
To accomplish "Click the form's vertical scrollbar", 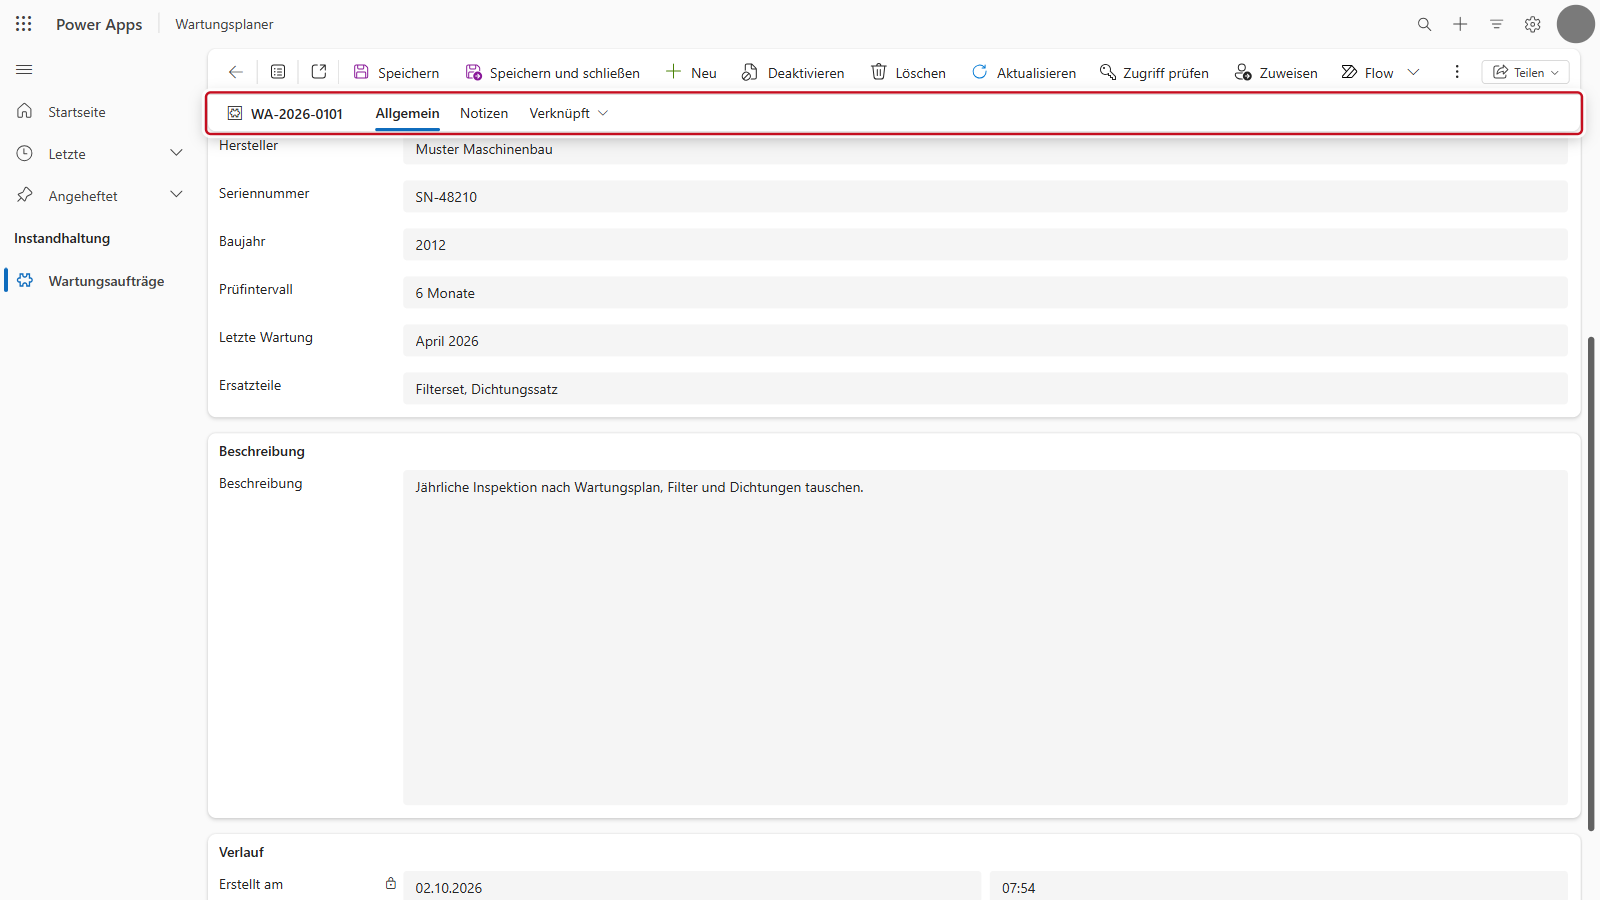I will pyautogui.click(x=1591, y=584).
